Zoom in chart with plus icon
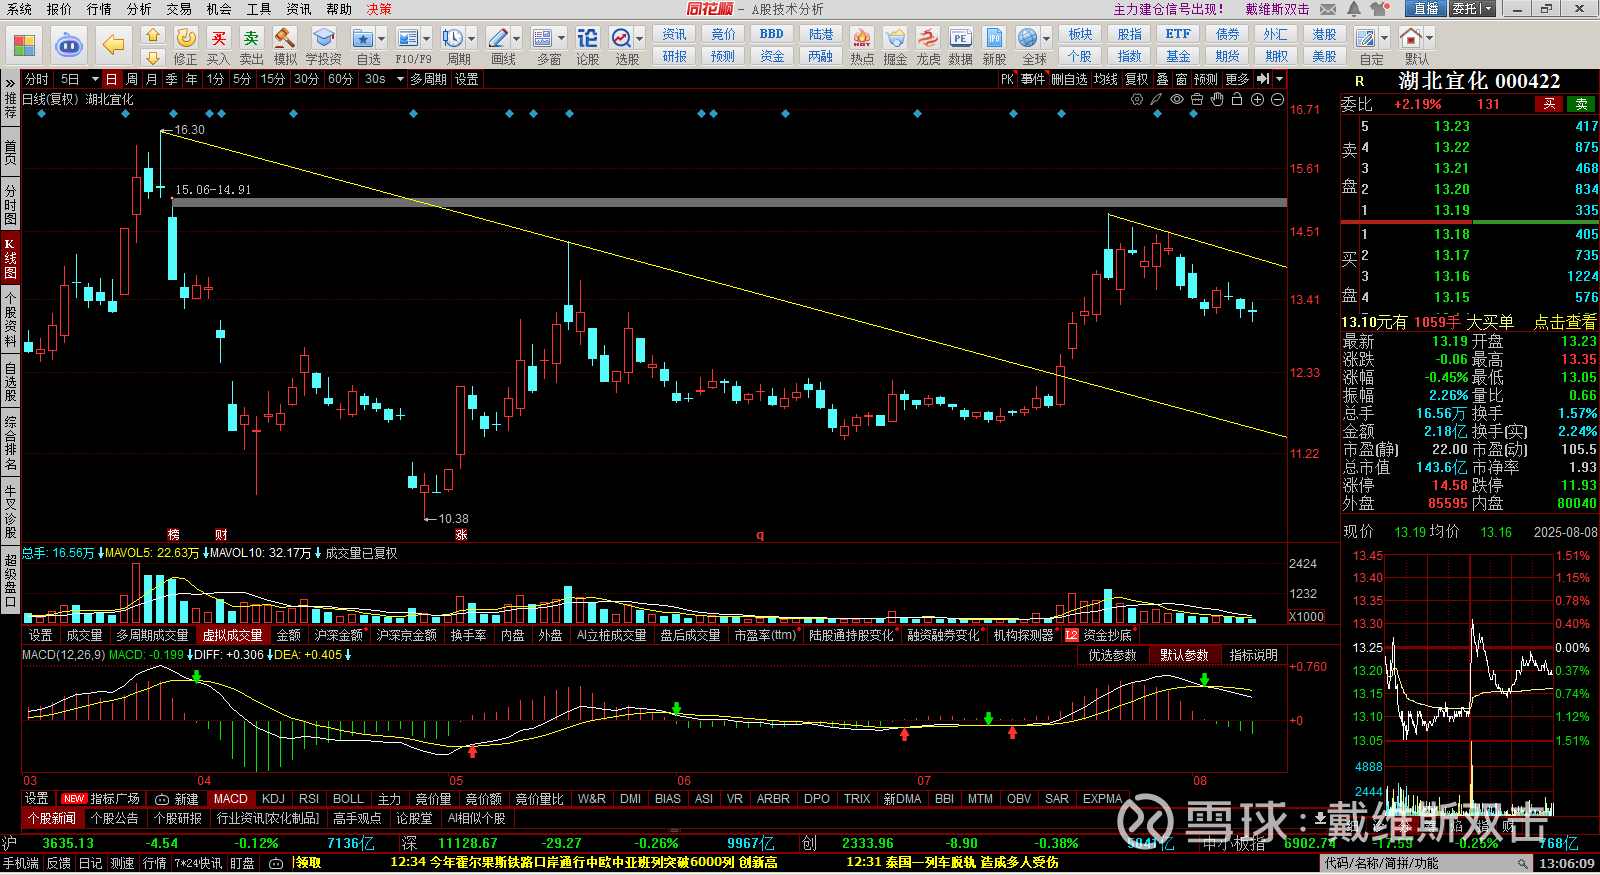Image resolution: width=1600 pixels, height=875 pixels. tap(1257, 99)
